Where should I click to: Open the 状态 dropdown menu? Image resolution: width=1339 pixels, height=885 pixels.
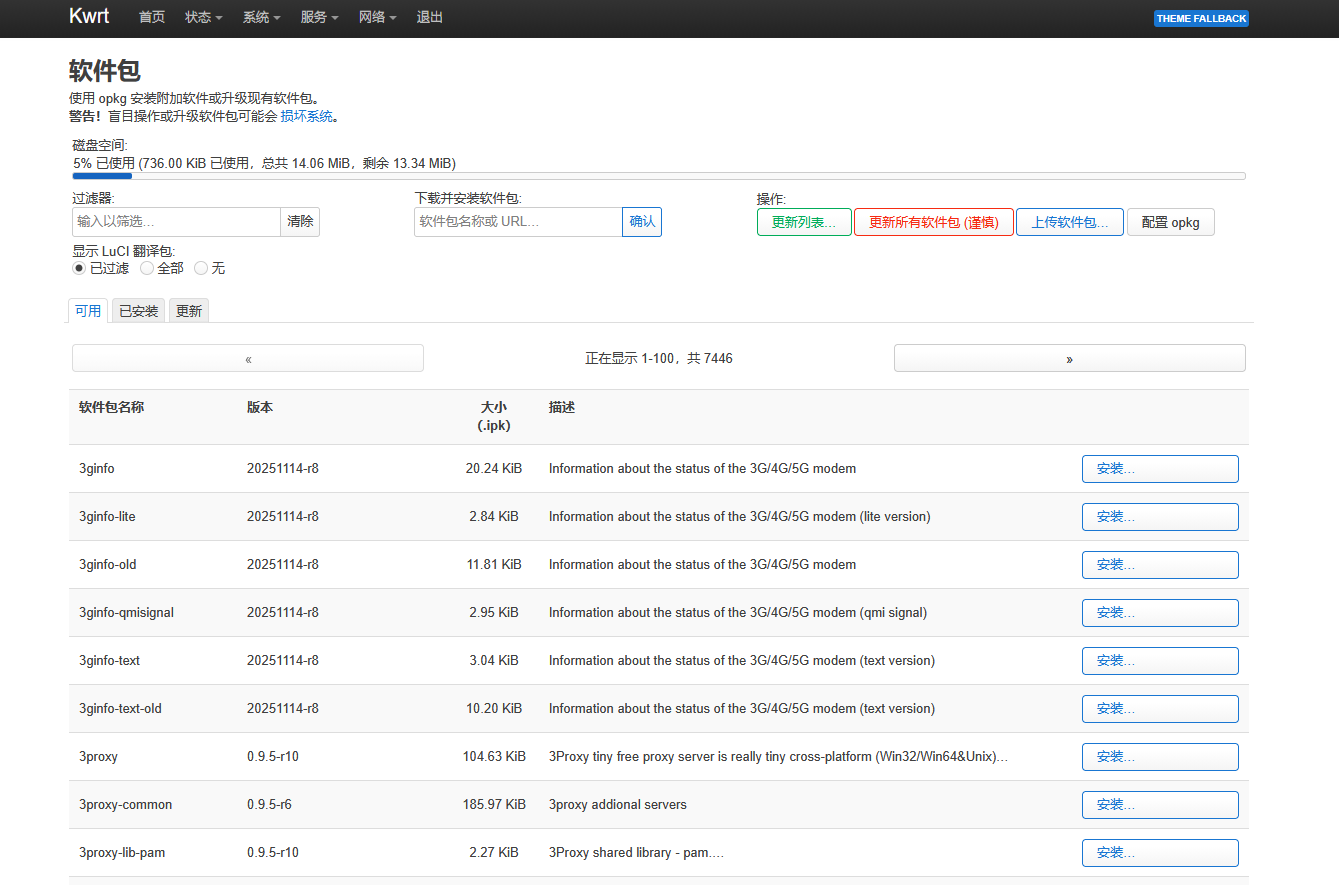(202, 17)
